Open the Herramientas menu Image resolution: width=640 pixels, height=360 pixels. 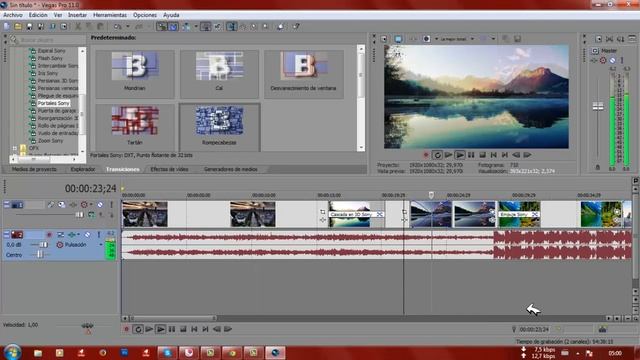coord(110,15)
